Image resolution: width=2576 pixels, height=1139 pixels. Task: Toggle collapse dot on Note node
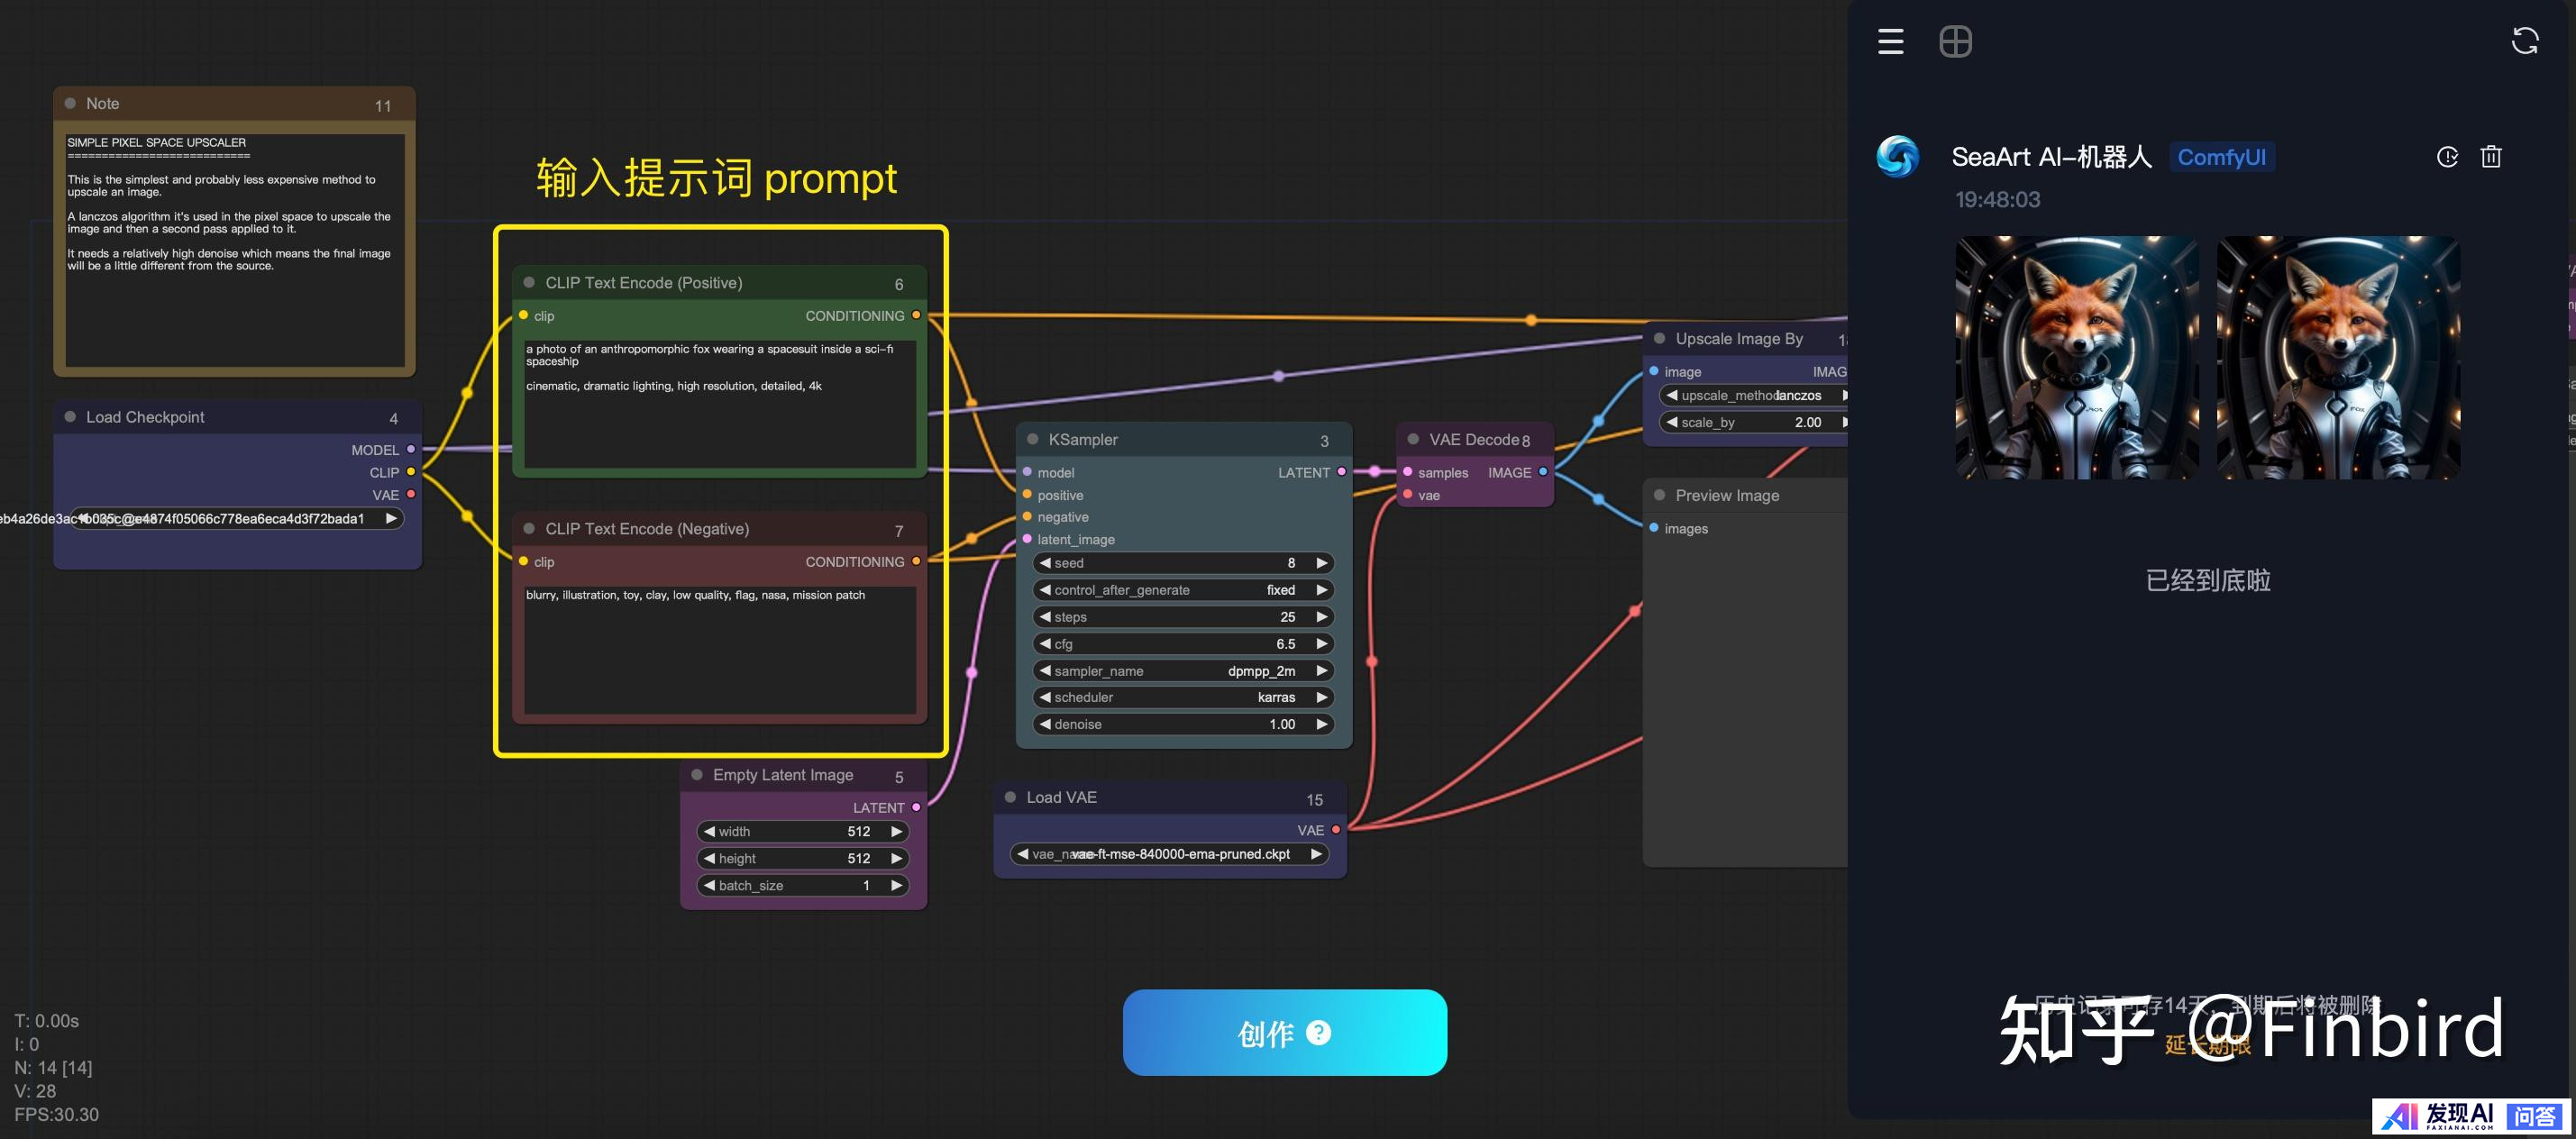[71, 104]
